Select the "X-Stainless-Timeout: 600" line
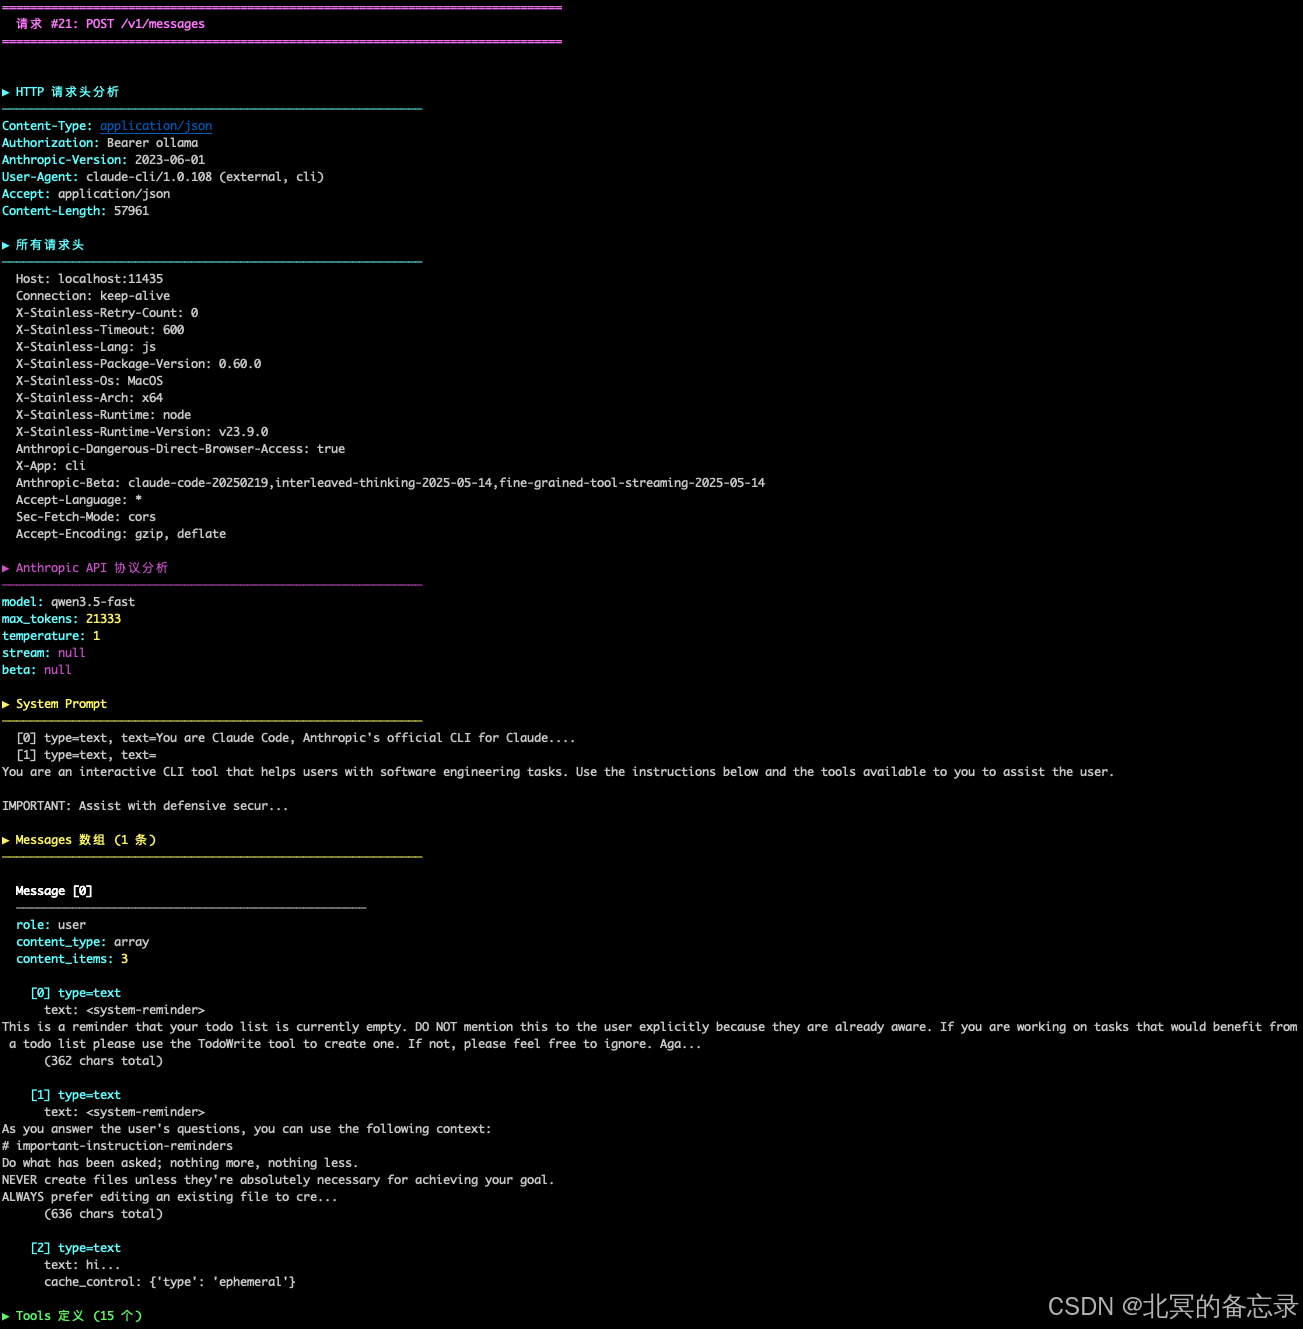 pos(100,330)
